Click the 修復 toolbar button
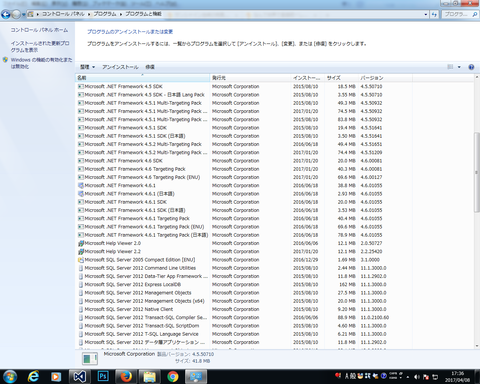 pyautogui.click(x=150, y=67)
